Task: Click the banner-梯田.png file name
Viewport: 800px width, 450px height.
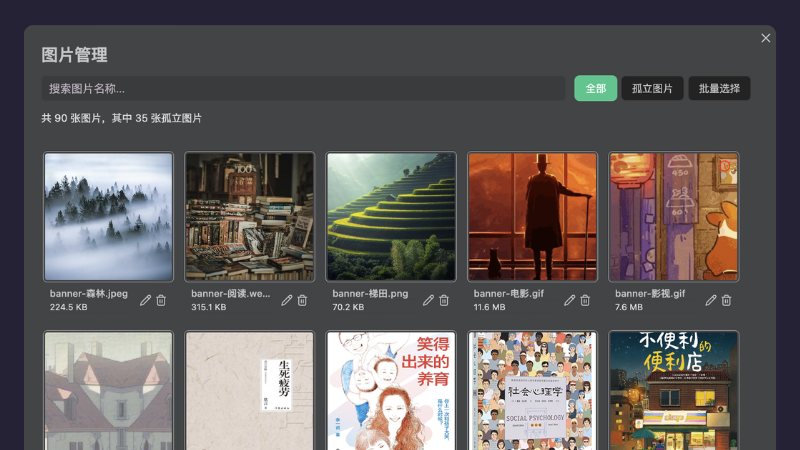Action: coord(370,293)
